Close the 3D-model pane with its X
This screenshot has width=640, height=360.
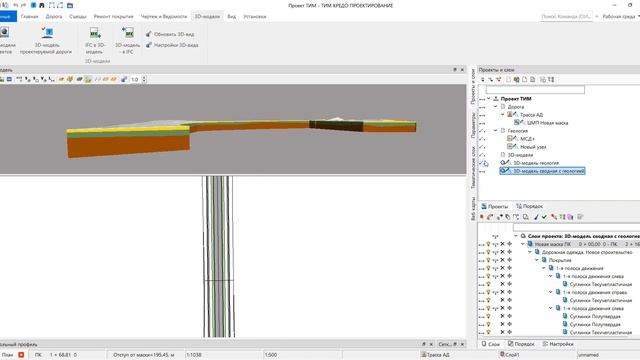462,70
